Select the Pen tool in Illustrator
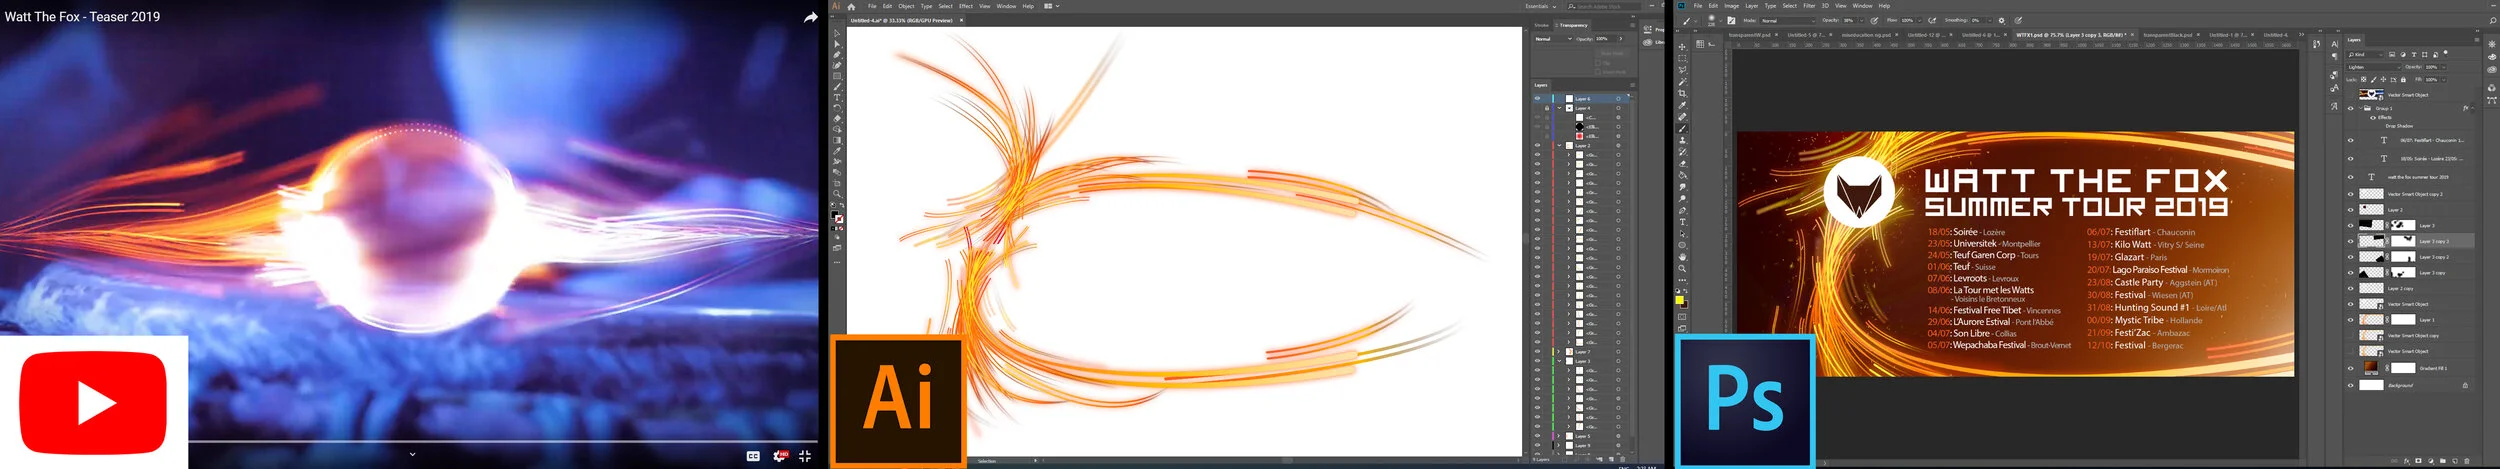Image resolution: width=2500 pixels, height=469 pixels. click(837, 55)
